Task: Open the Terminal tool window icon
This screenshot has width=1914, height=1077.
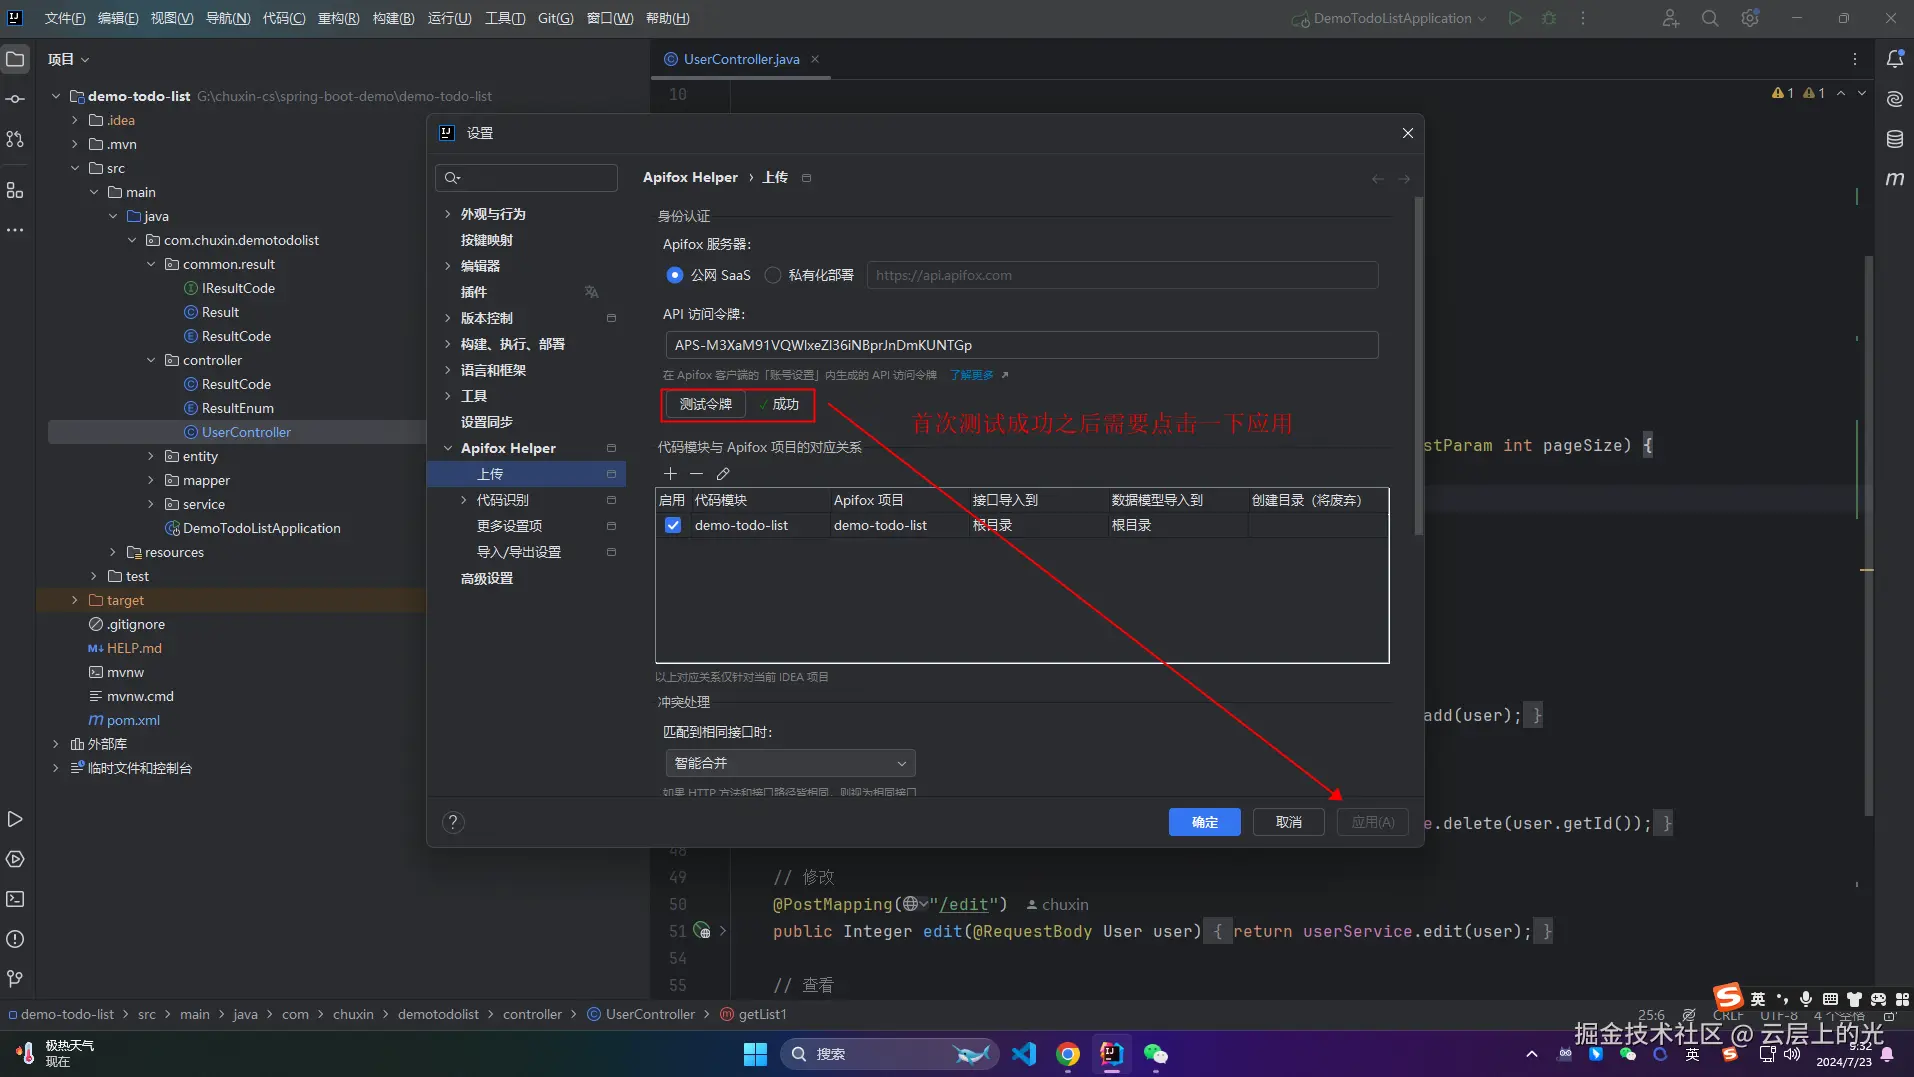Action: tap(15, 900)
